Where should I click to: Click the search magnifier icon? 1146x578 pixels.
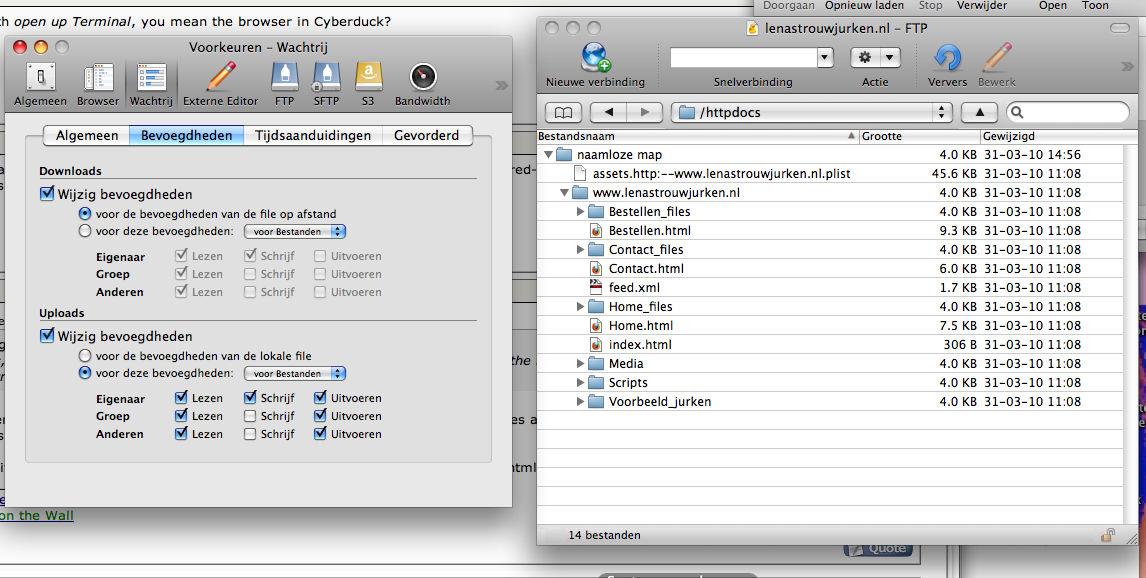(1017, 112)
